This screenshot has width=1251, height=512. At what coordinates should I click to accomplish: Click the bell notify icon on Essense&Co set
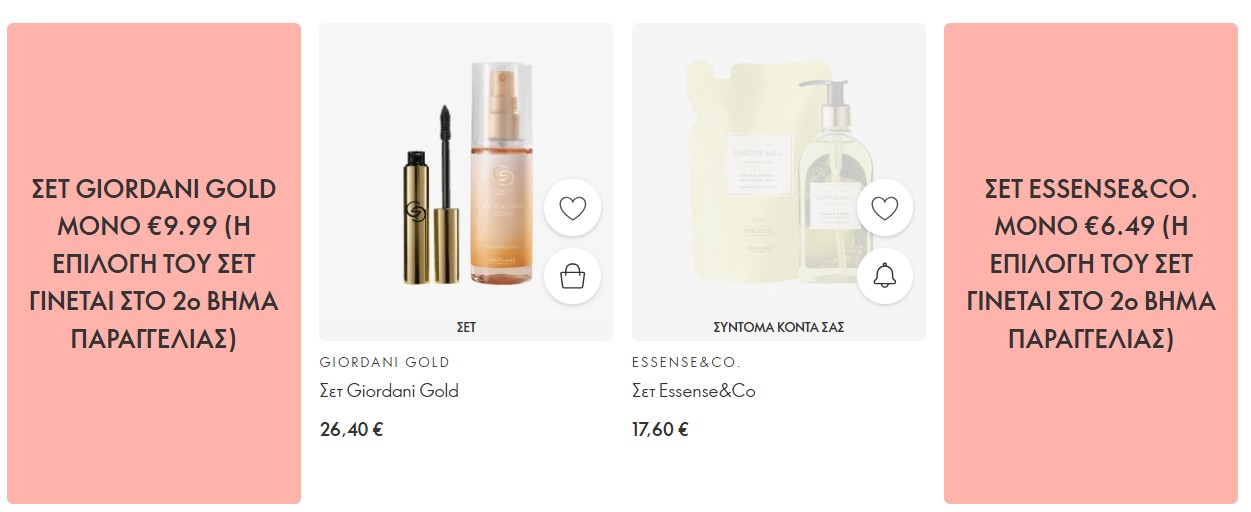click(885, 276)
